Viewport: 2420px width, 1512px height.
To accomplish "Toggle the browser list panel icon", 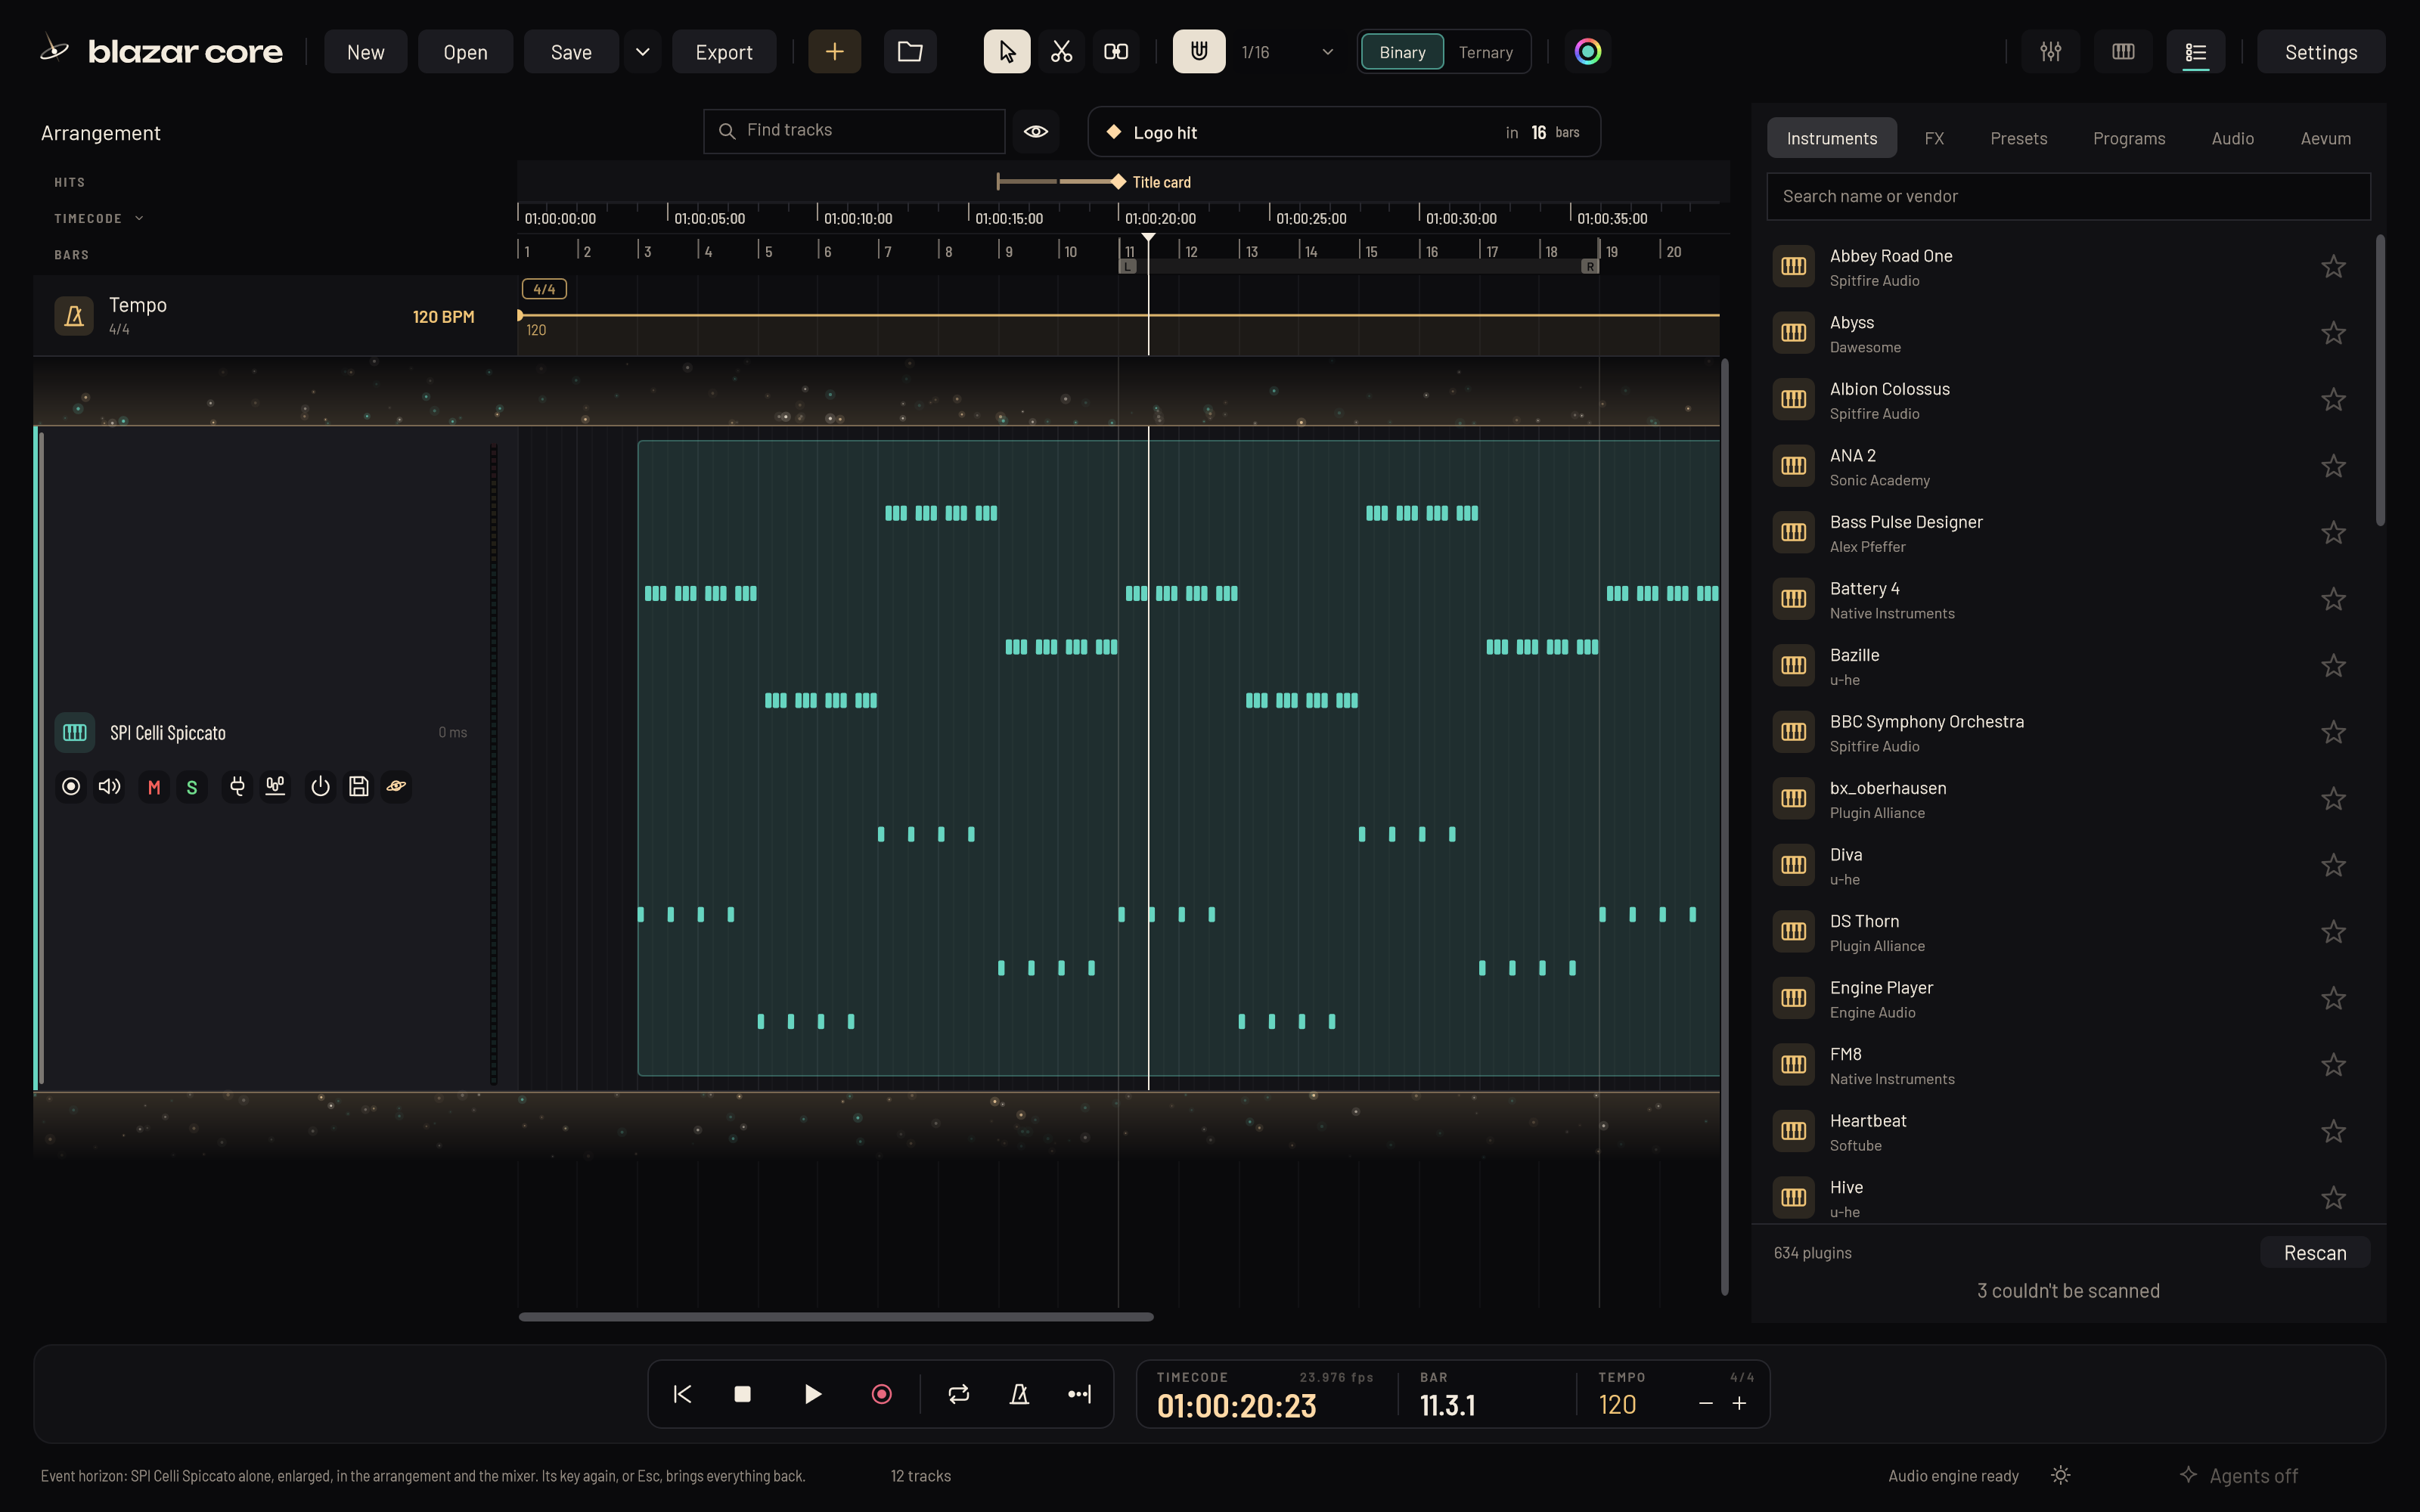I will click(x=2196, y=52).
